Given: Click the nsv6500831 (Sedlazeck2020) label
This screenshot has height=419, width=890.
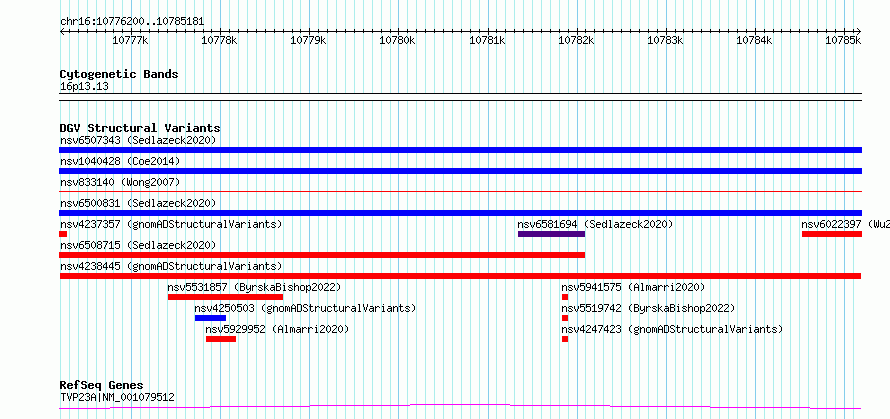Looking at the screenshot, I should click(138, 203).
